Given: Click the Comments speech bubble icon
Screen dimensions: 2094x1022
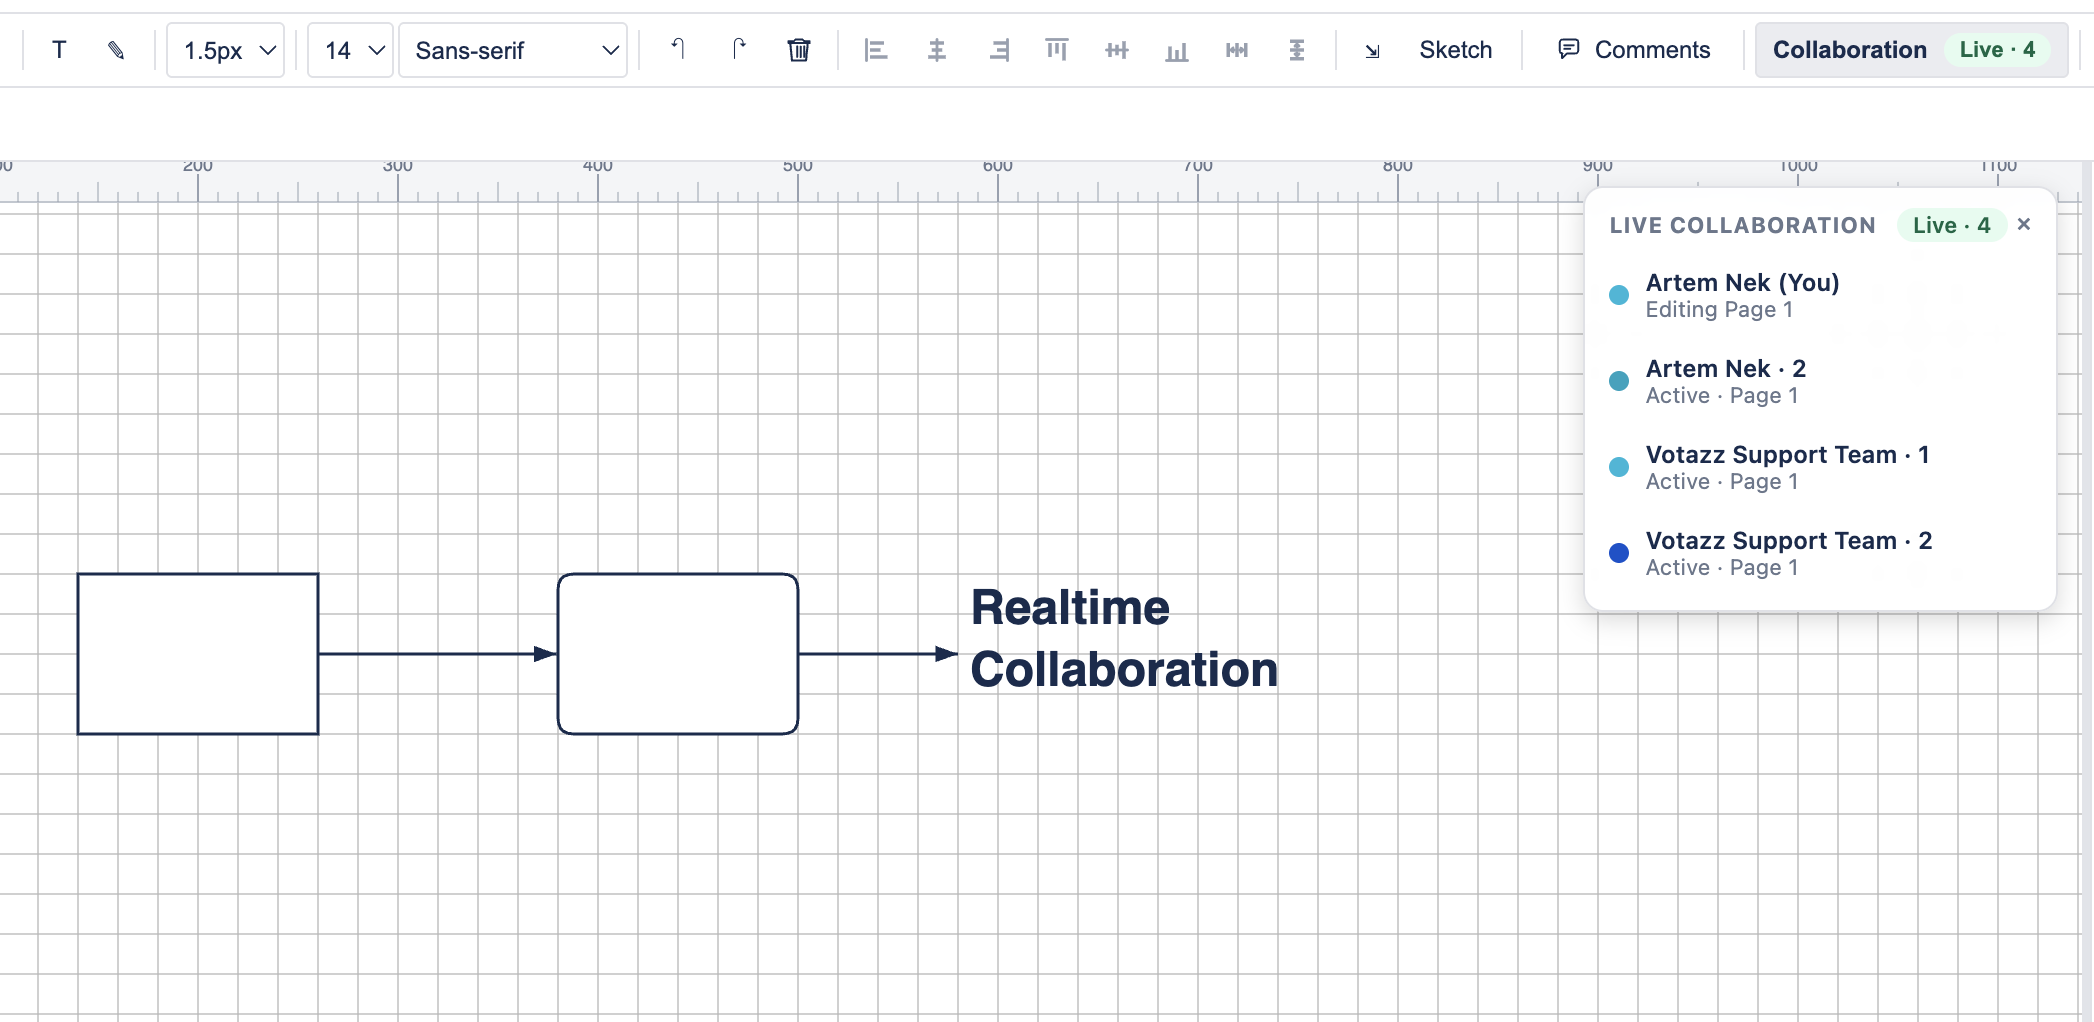Looking at the screenshot, I should (1569, 49).
